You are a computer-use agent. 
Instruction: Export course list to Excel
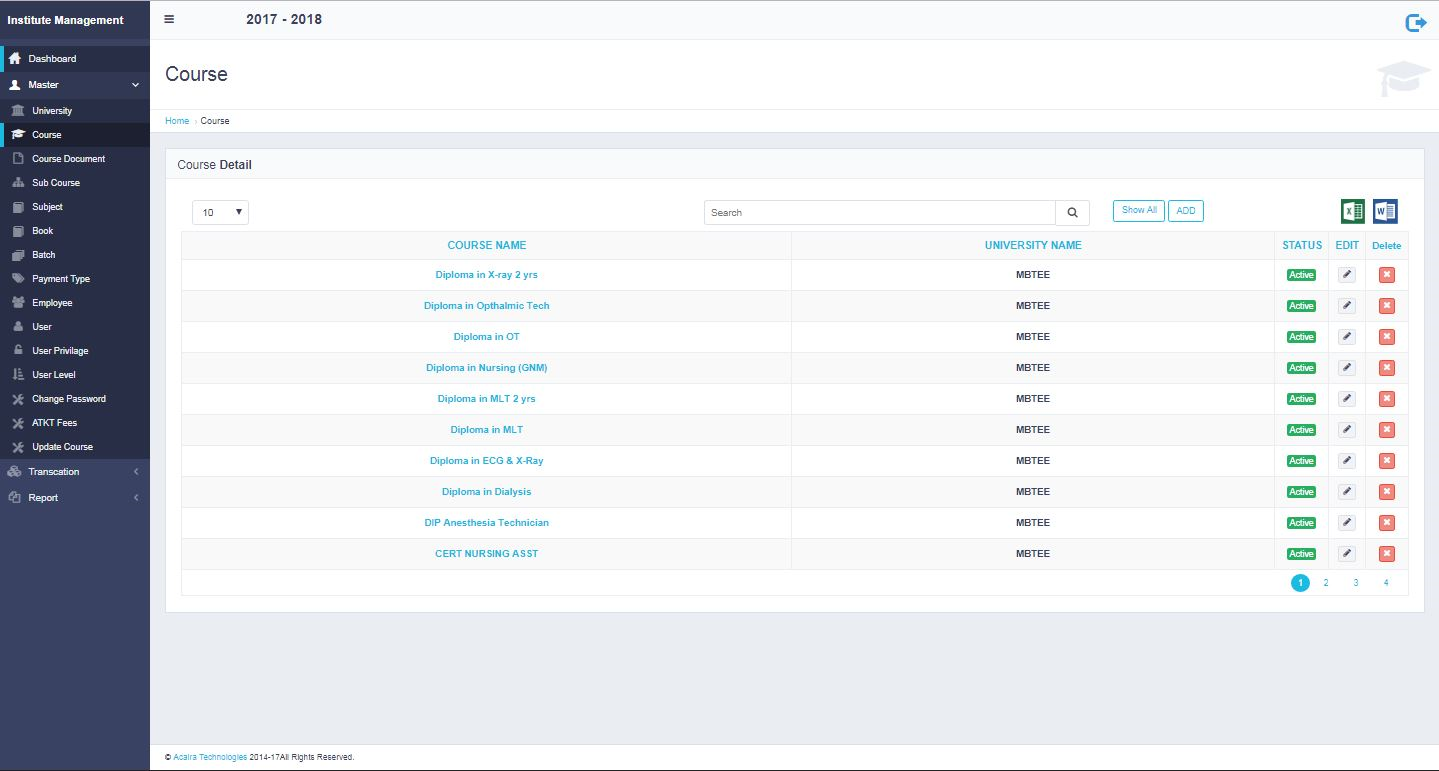[1352, 211]
